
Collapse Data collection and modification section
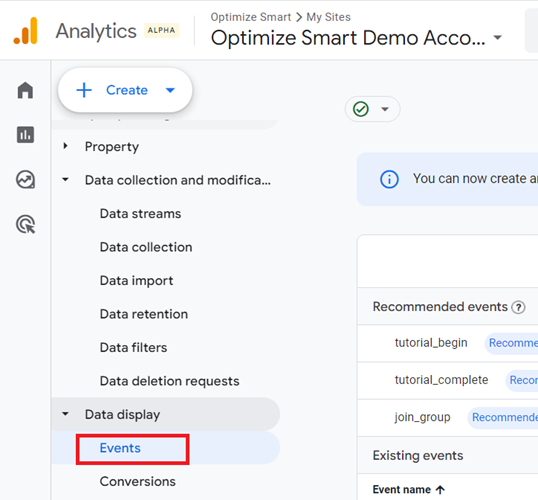(x=65, y=179)
